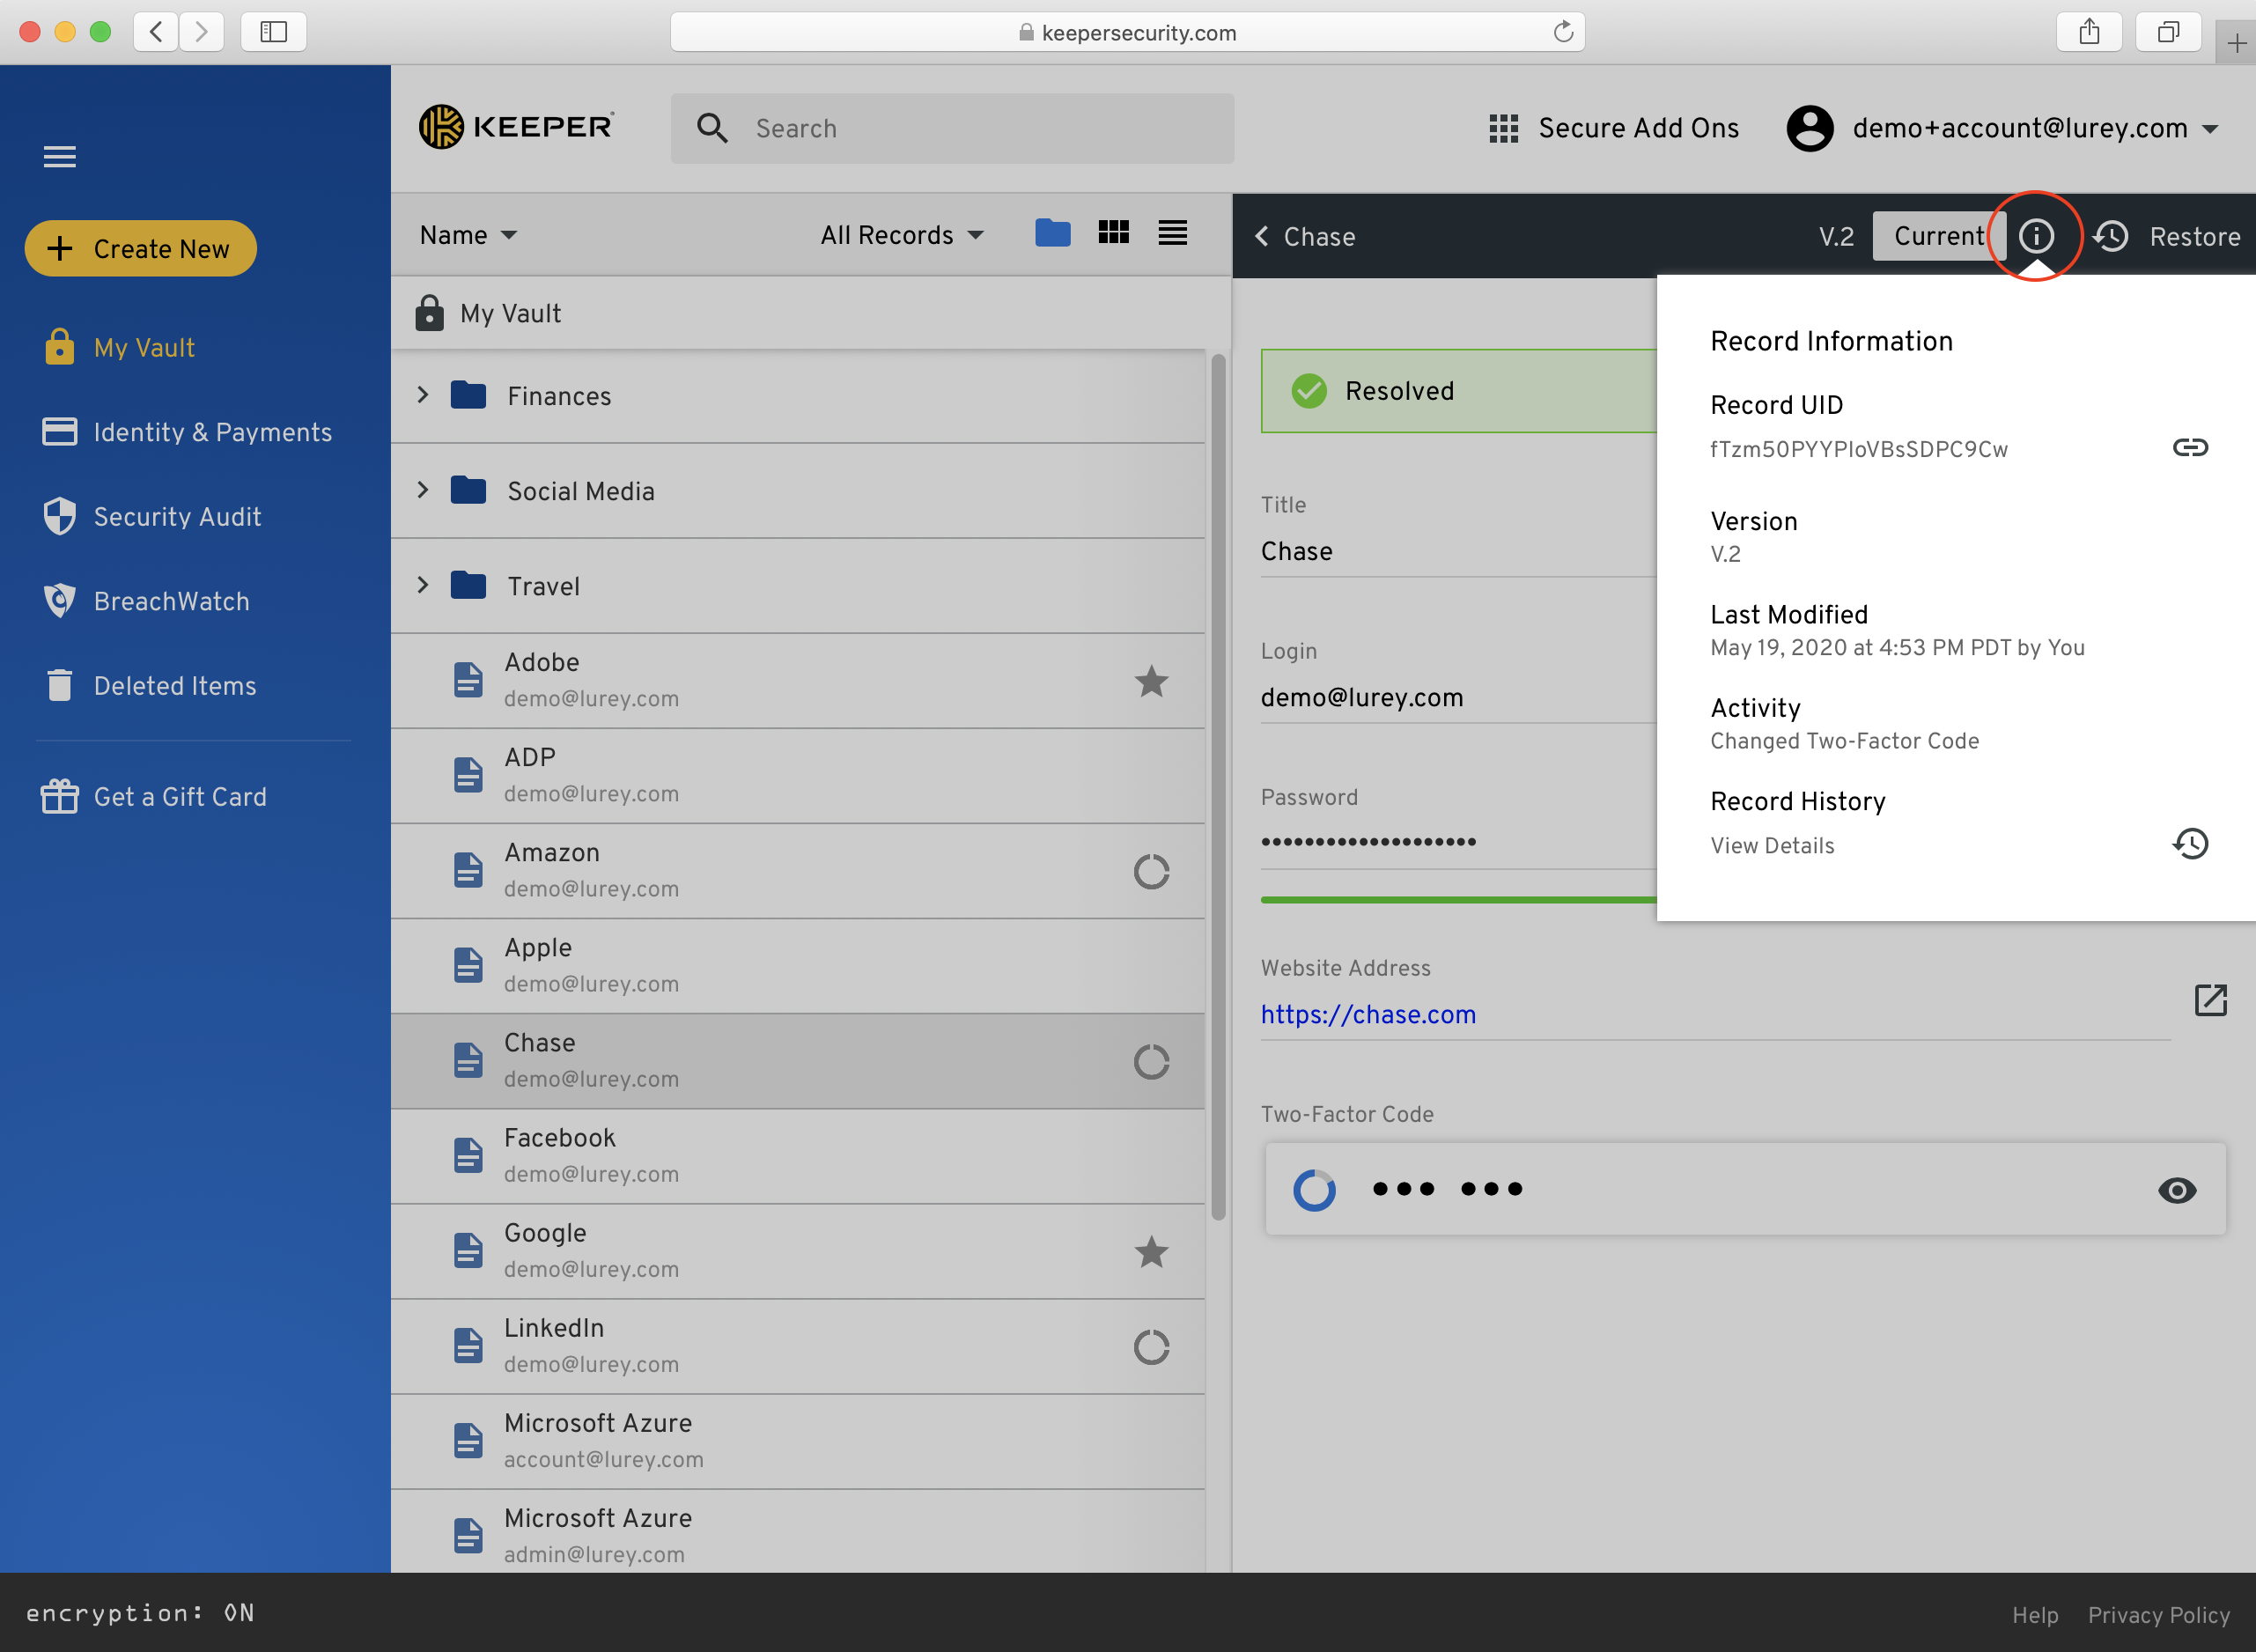The height and width of the screenshot is (1652, 2256).
Task: Click the Keeper logo
Action: (x=516, y=127)
